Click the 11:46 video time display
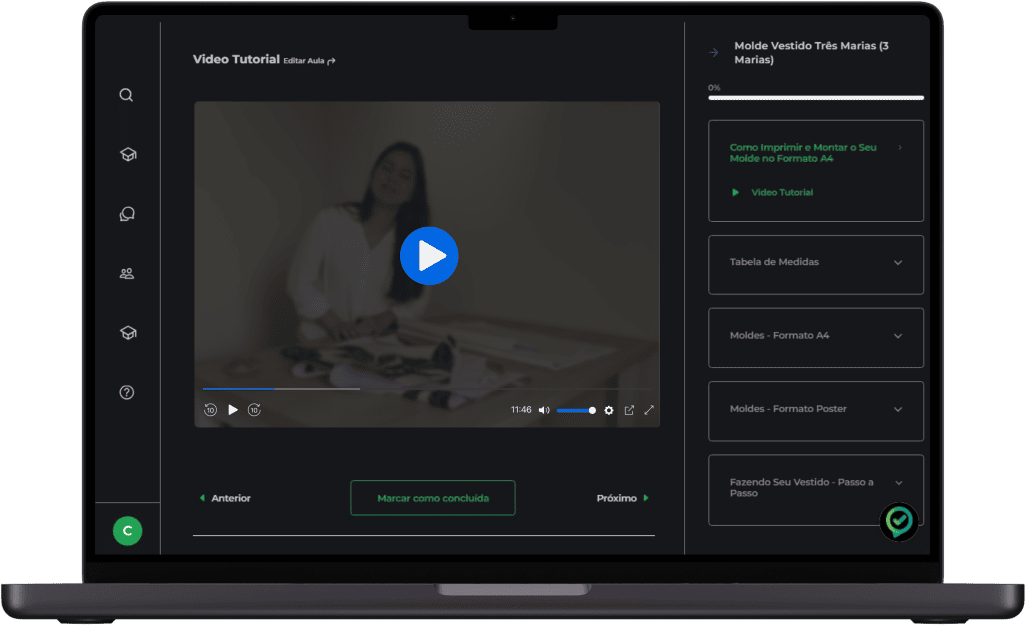 (521, 410)
